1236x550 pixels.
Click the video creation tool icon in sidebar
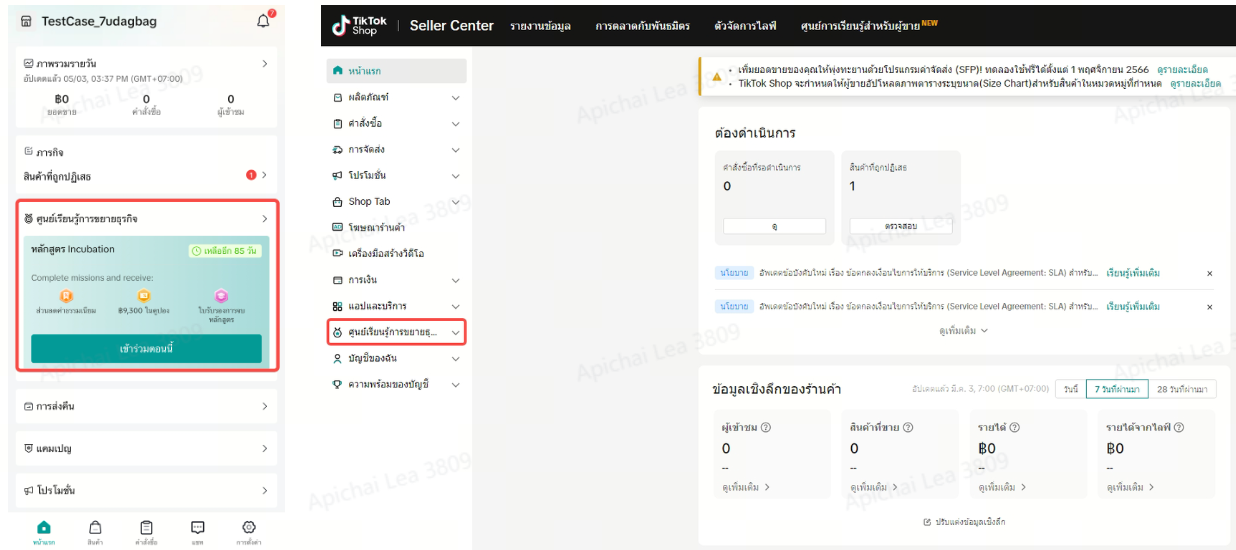337,254
